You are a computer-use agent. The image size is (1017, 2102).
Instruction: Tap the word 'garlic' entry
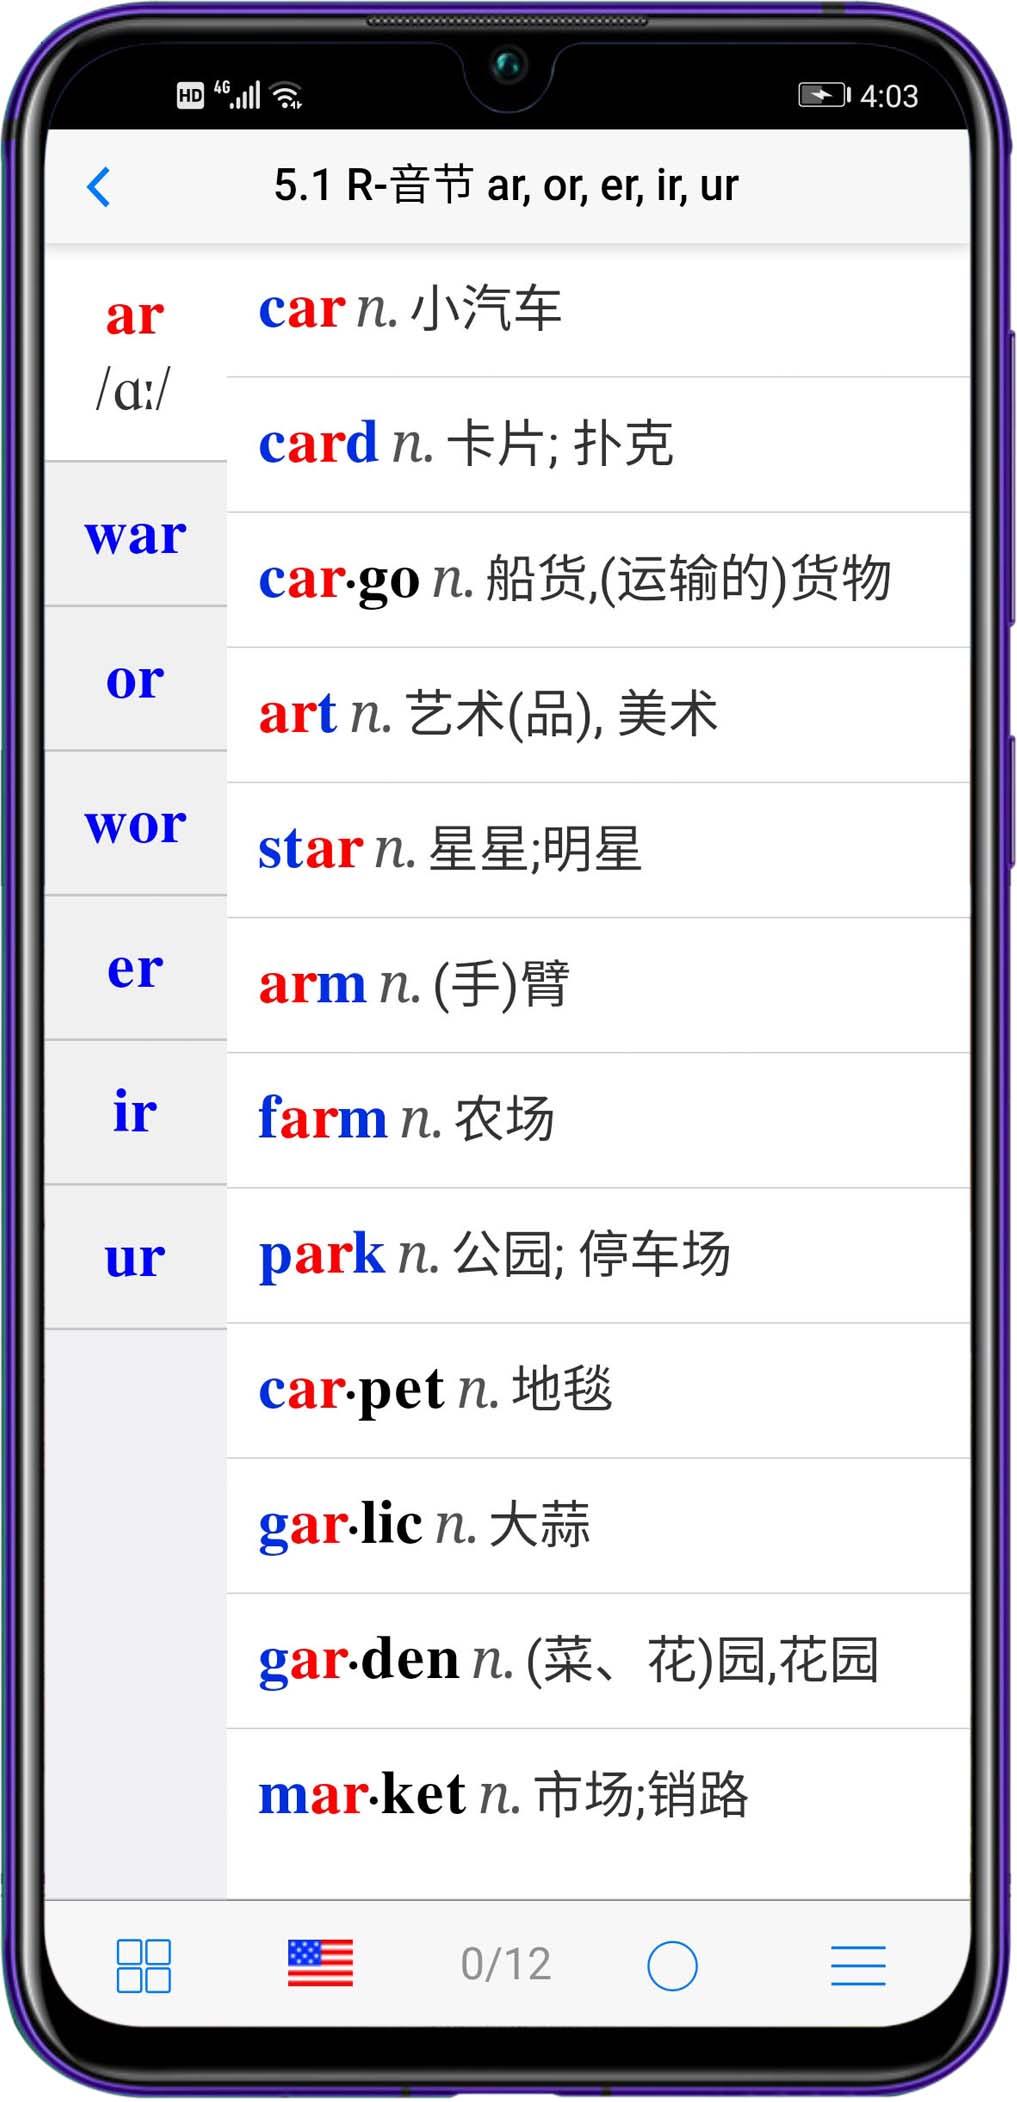point(598,1524)
